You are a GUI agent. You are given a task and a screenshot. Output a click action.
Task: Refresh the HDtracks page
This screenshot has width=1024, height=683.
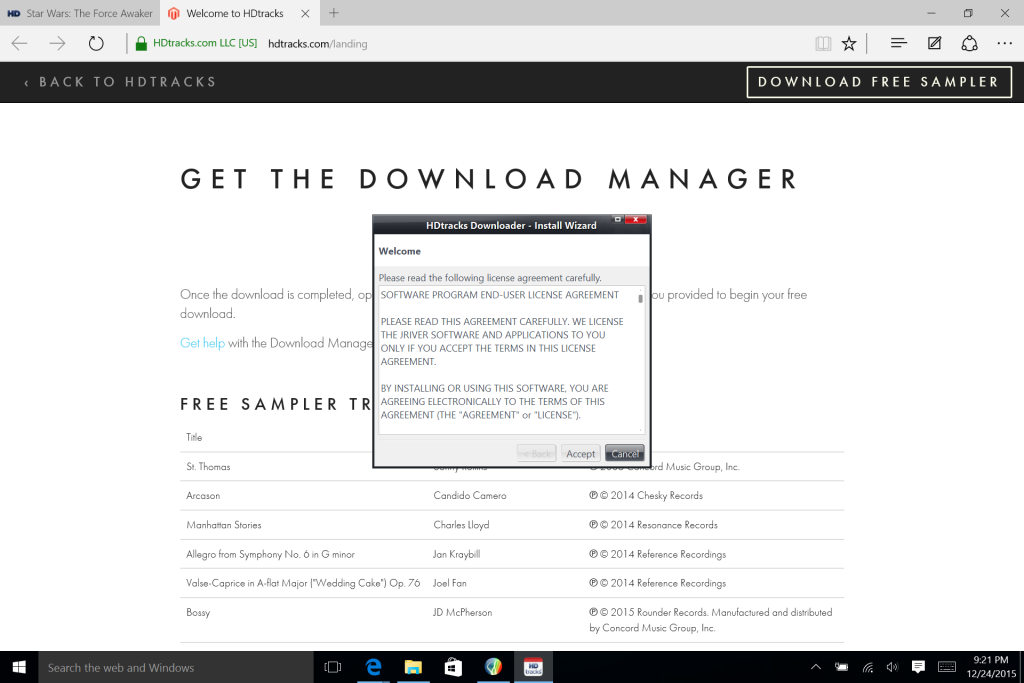click(96, 44)
